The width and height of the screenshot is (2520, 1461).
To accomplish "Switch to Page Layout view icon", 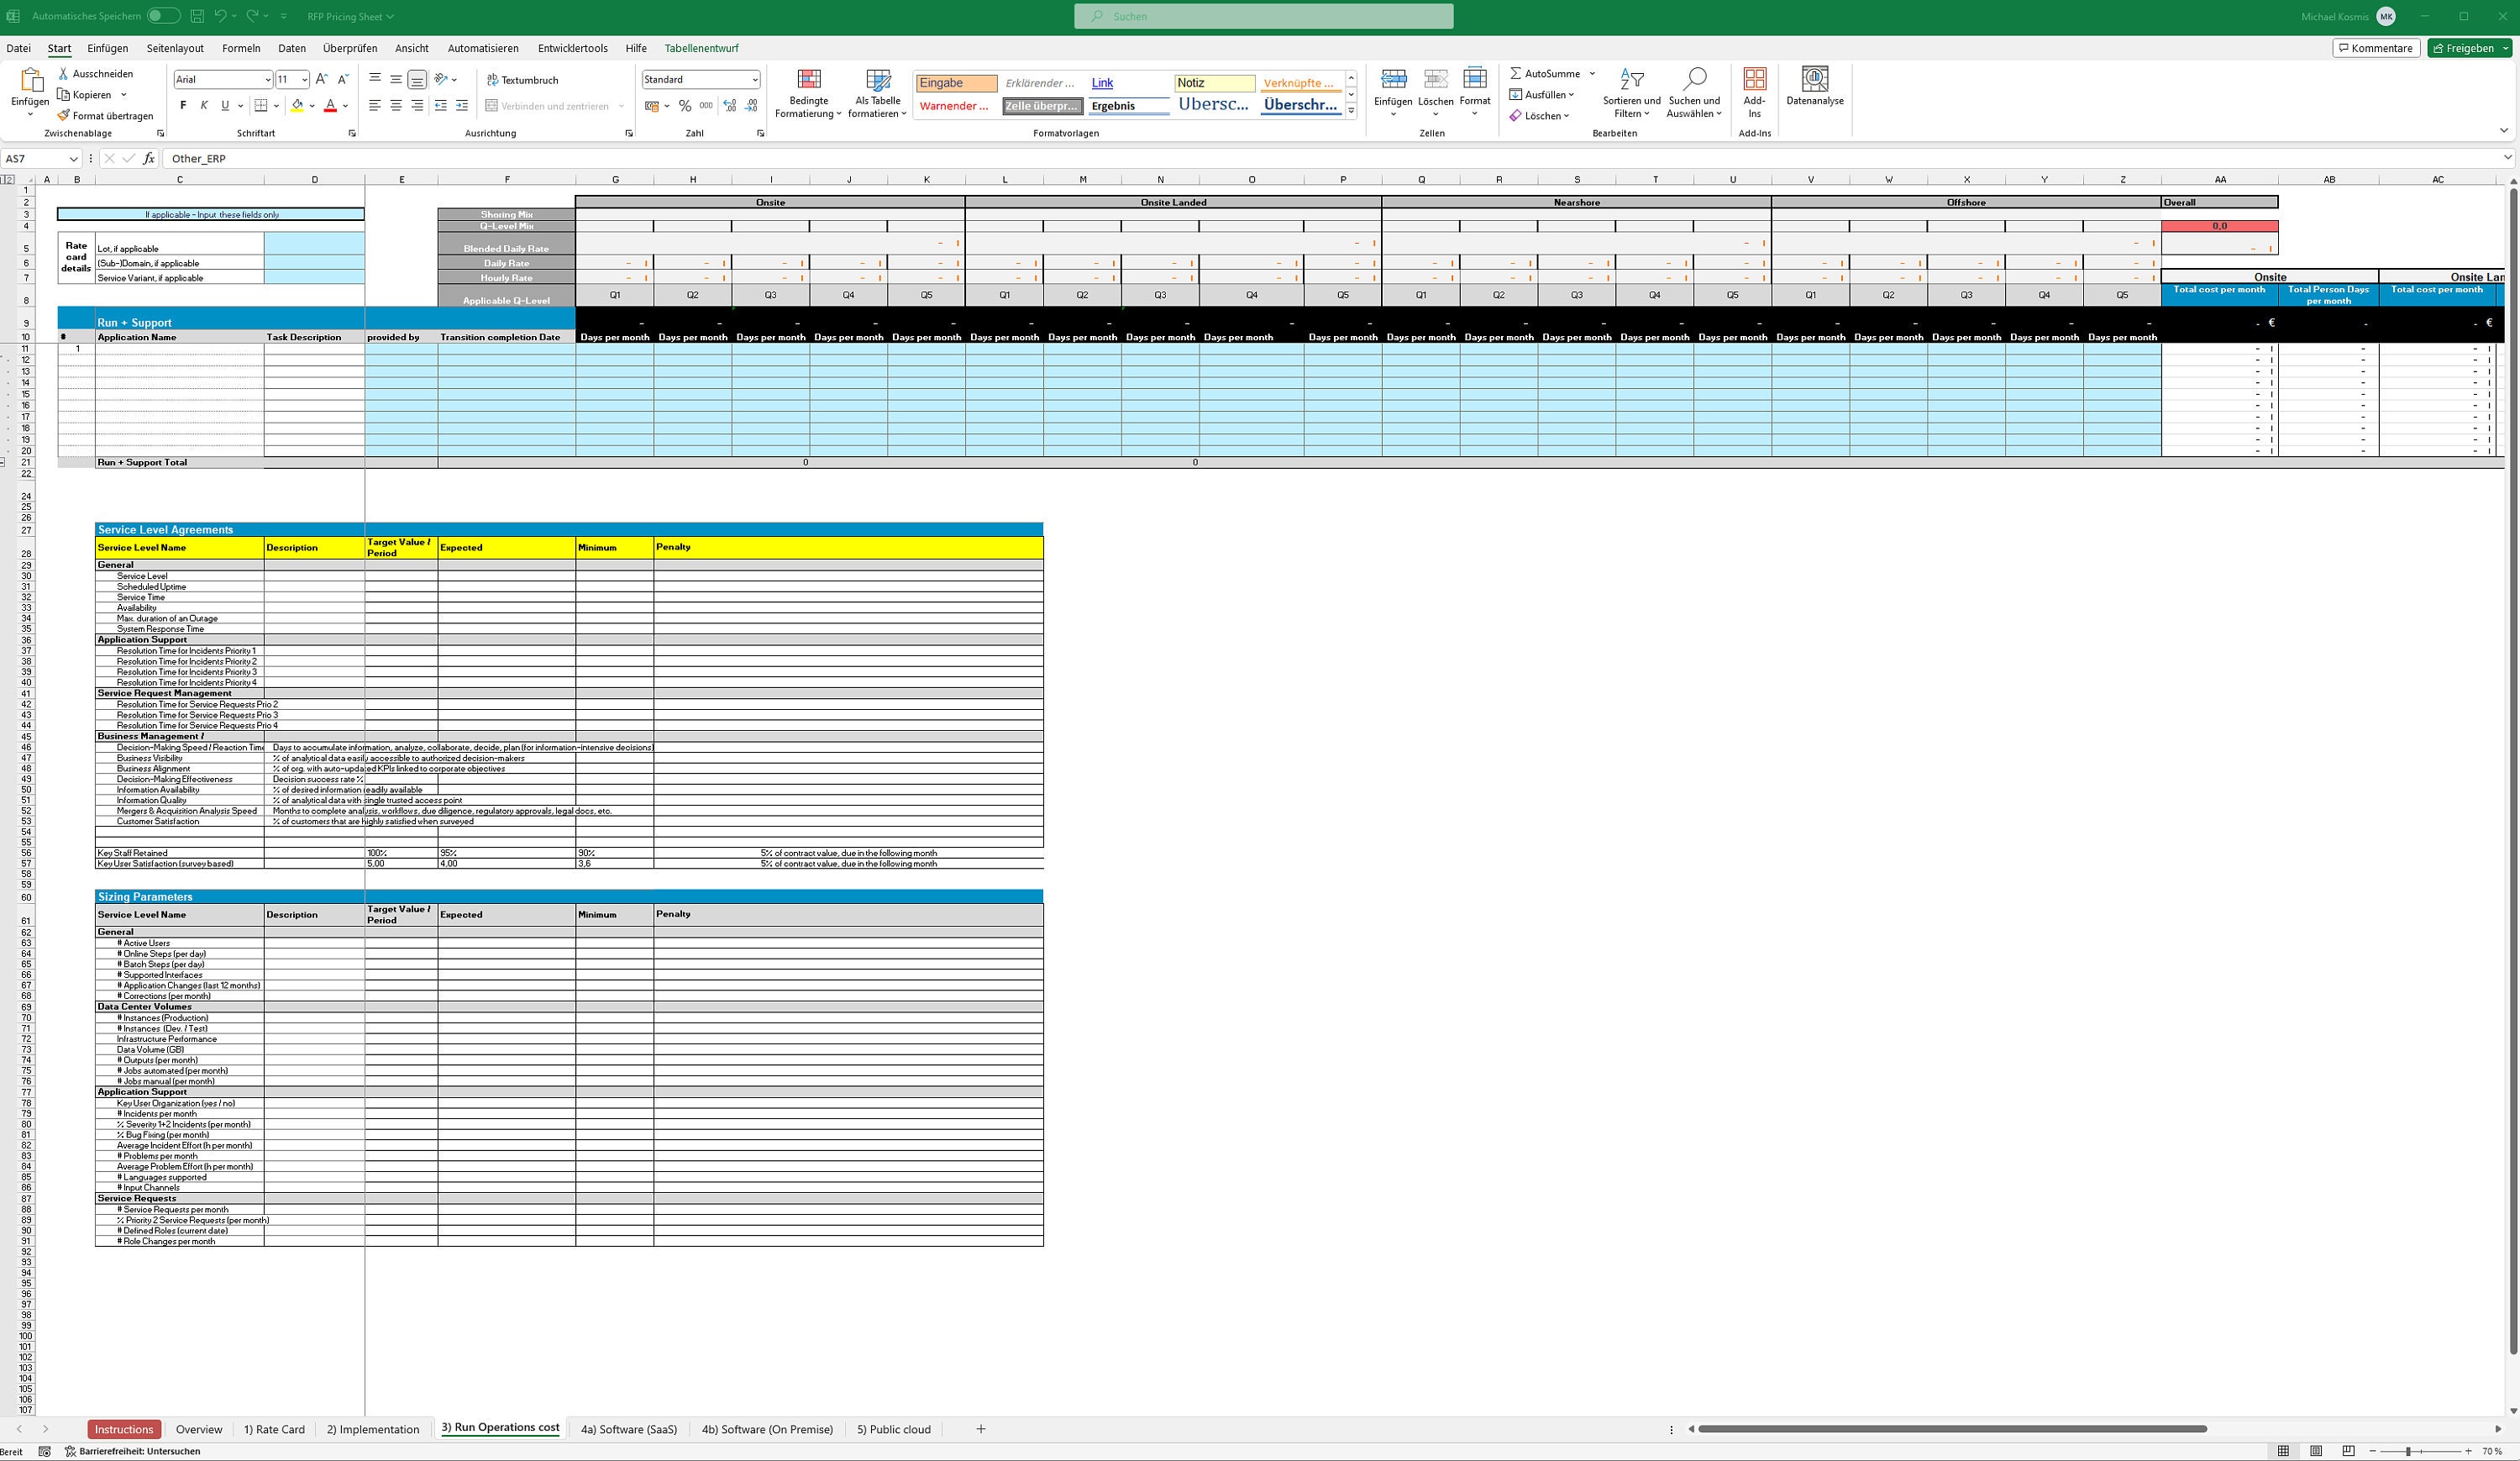I will (2316, 1451).
